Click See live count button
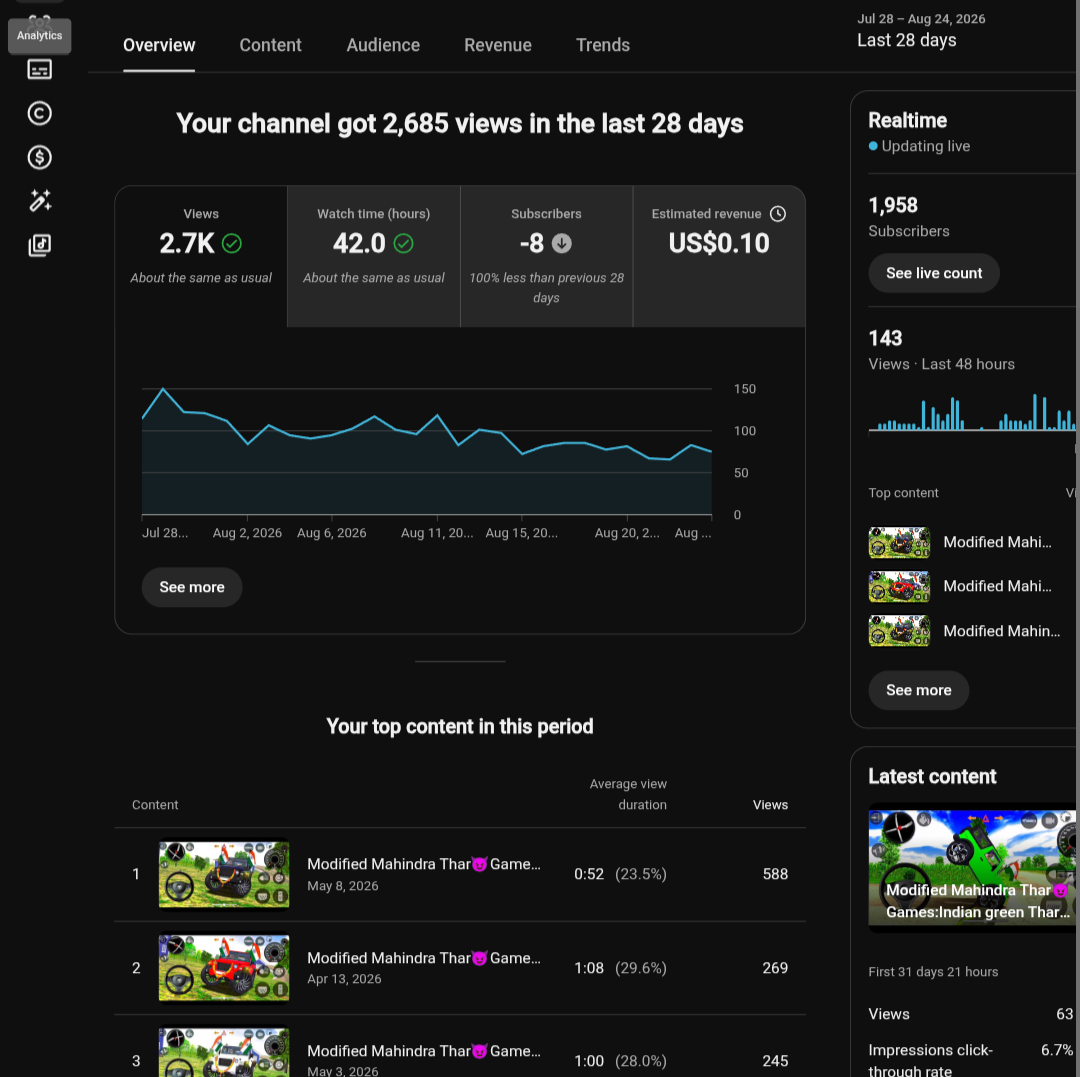 [x=934, y=273]
